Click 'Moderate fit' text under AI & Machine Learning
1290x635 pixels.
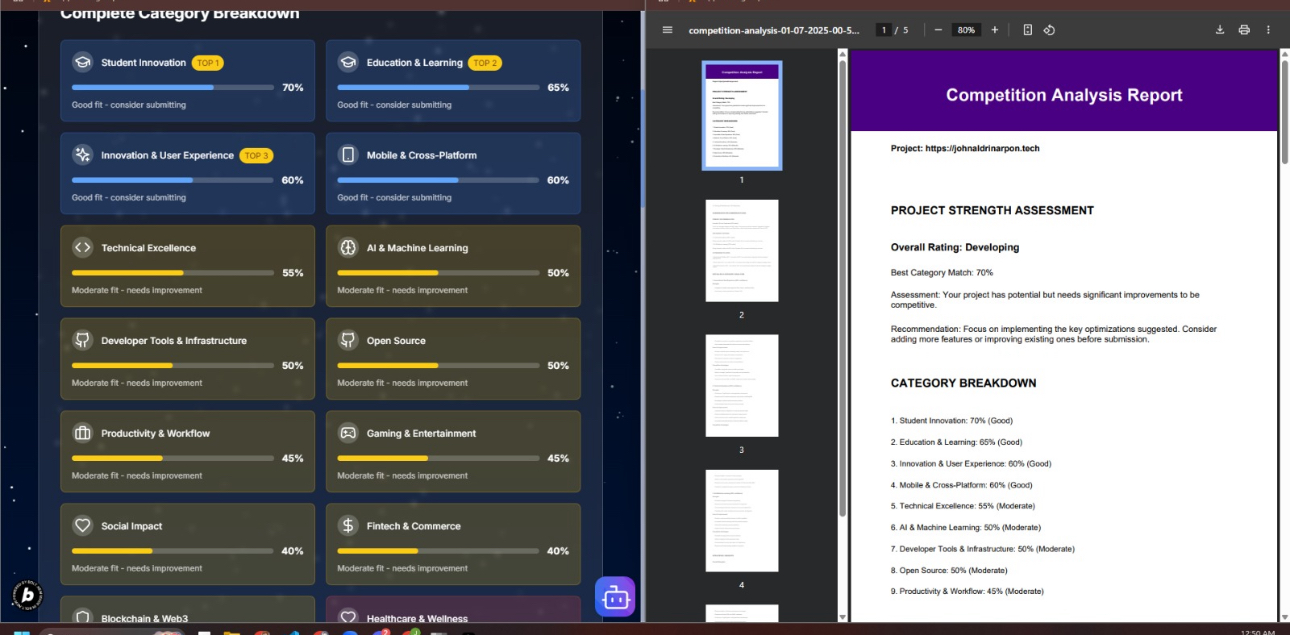(402, 290)
